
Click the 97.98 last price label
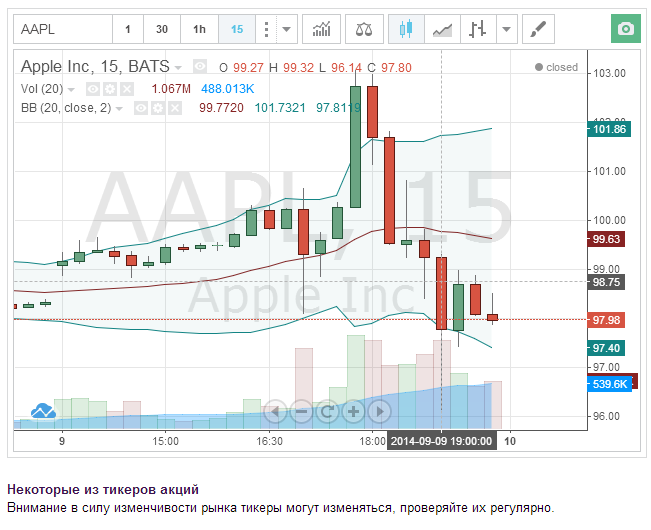606,320
